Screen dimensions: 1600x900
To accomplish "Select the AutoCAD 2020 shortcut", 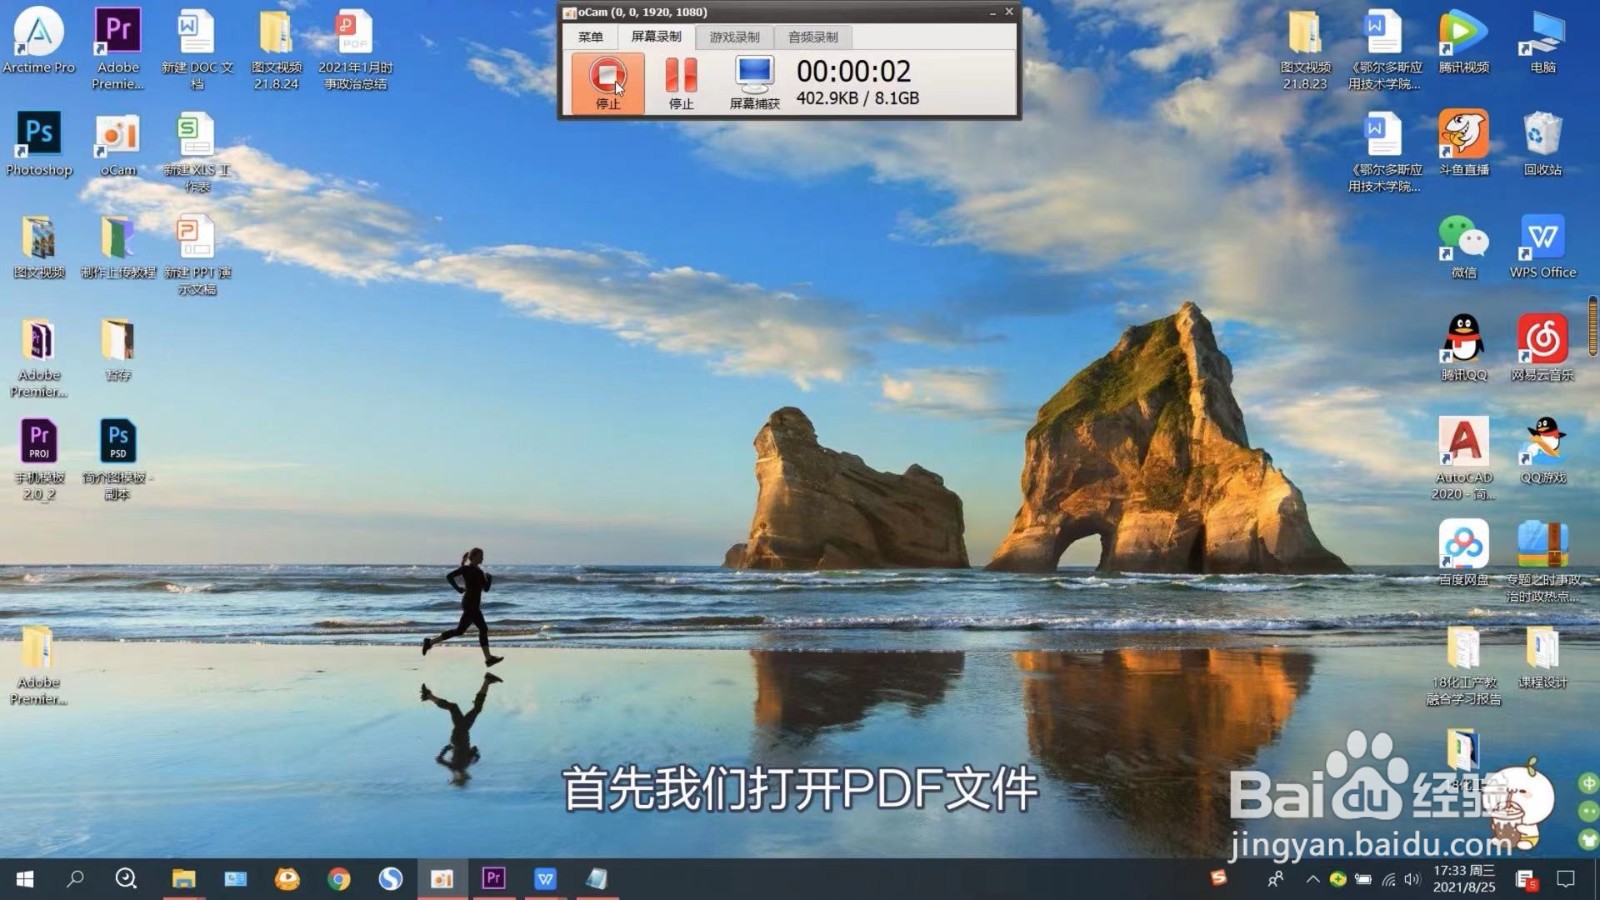I will click(1464, 458).
